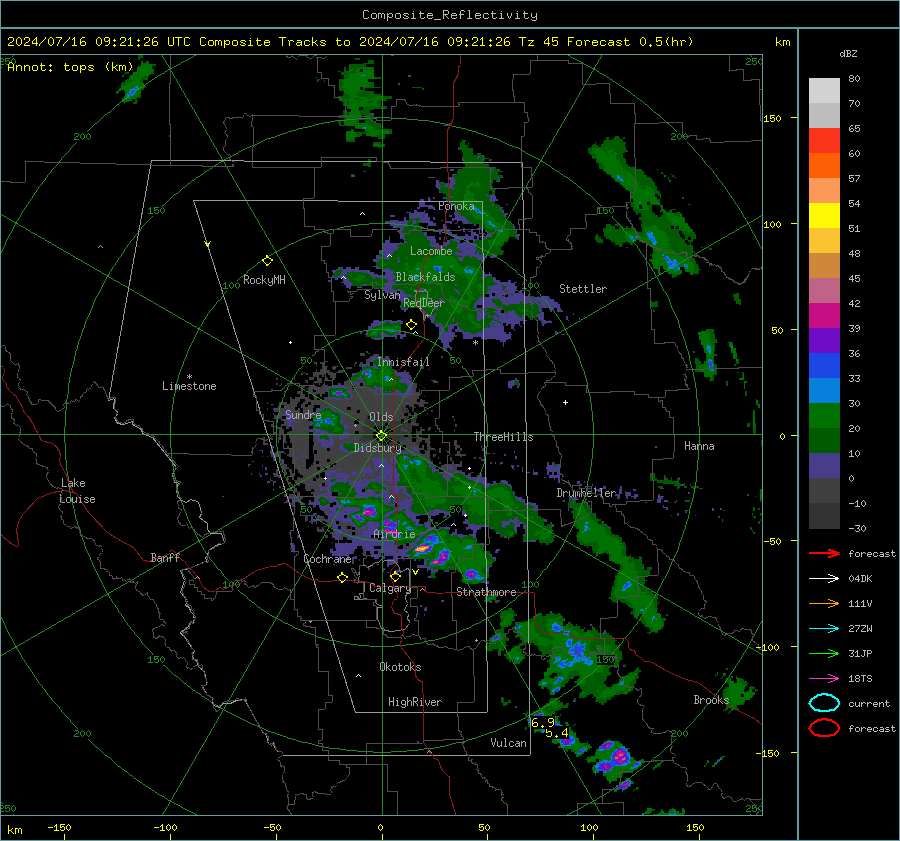Click the 6.9 storm top annotation

[542, 722]
